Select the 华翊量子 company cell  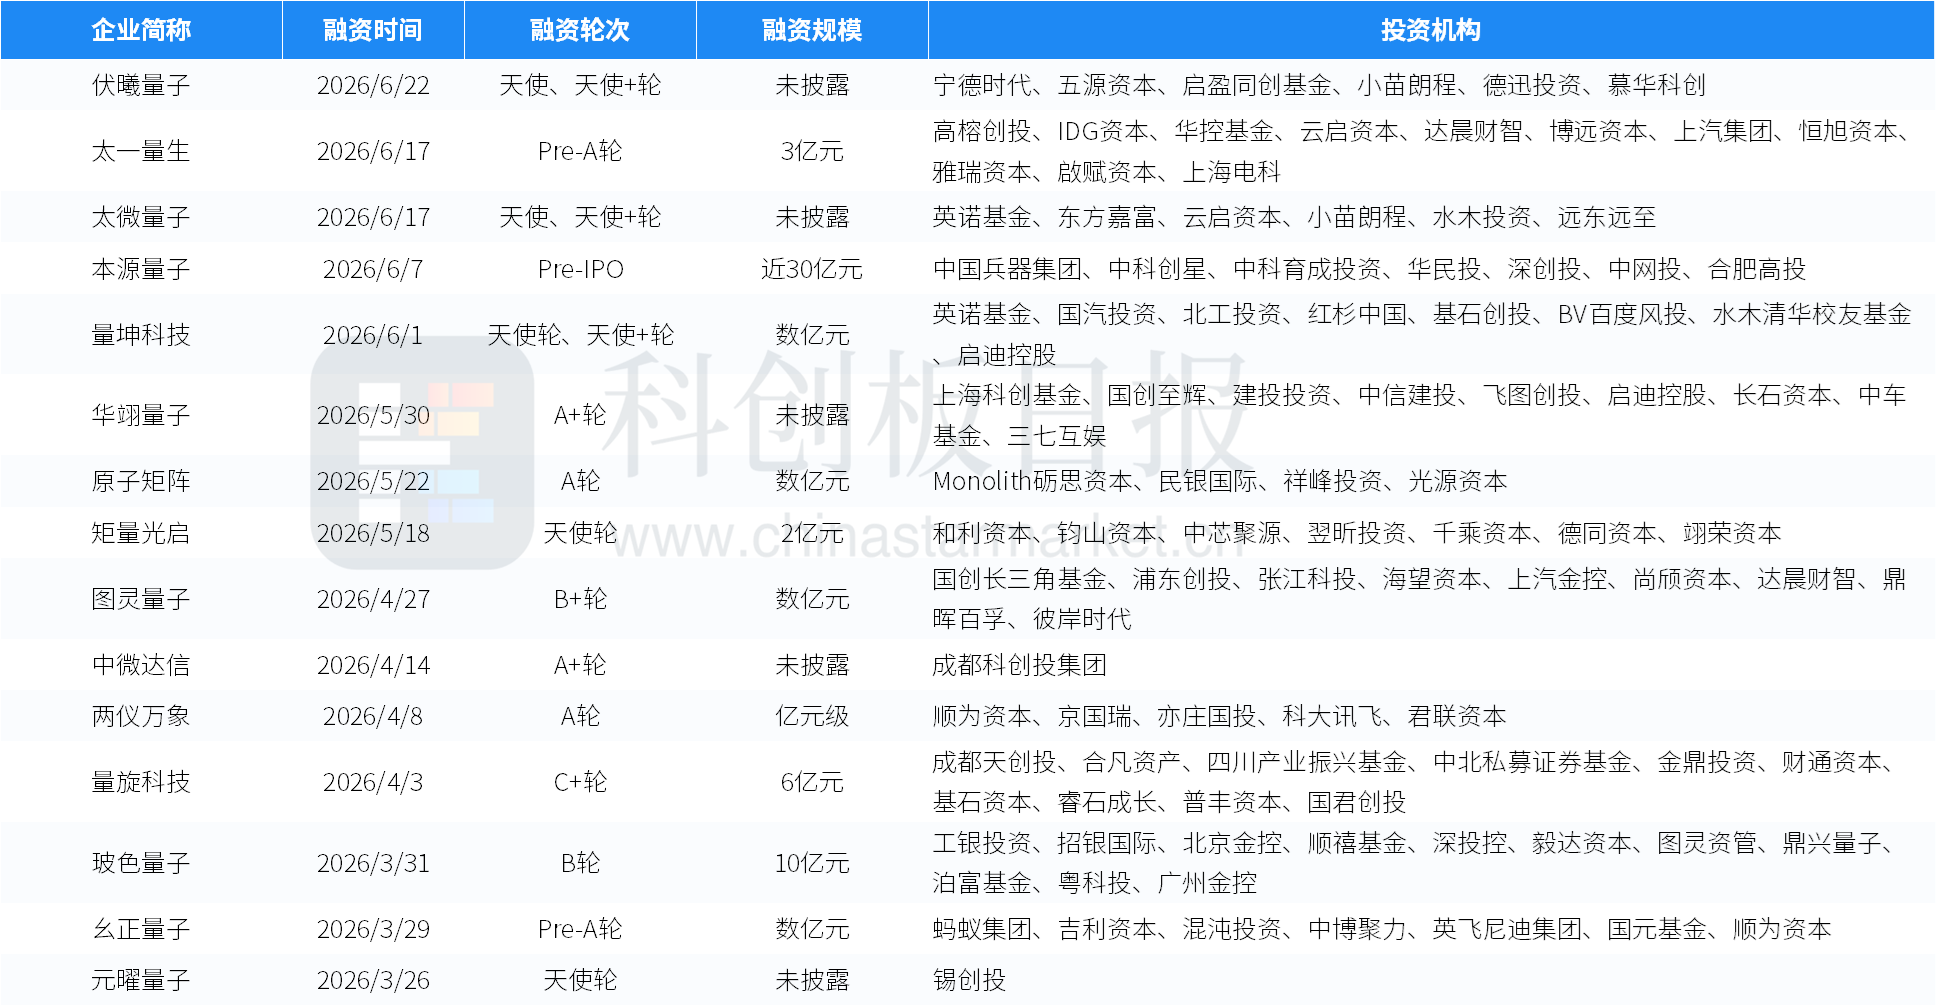[141, 415]
